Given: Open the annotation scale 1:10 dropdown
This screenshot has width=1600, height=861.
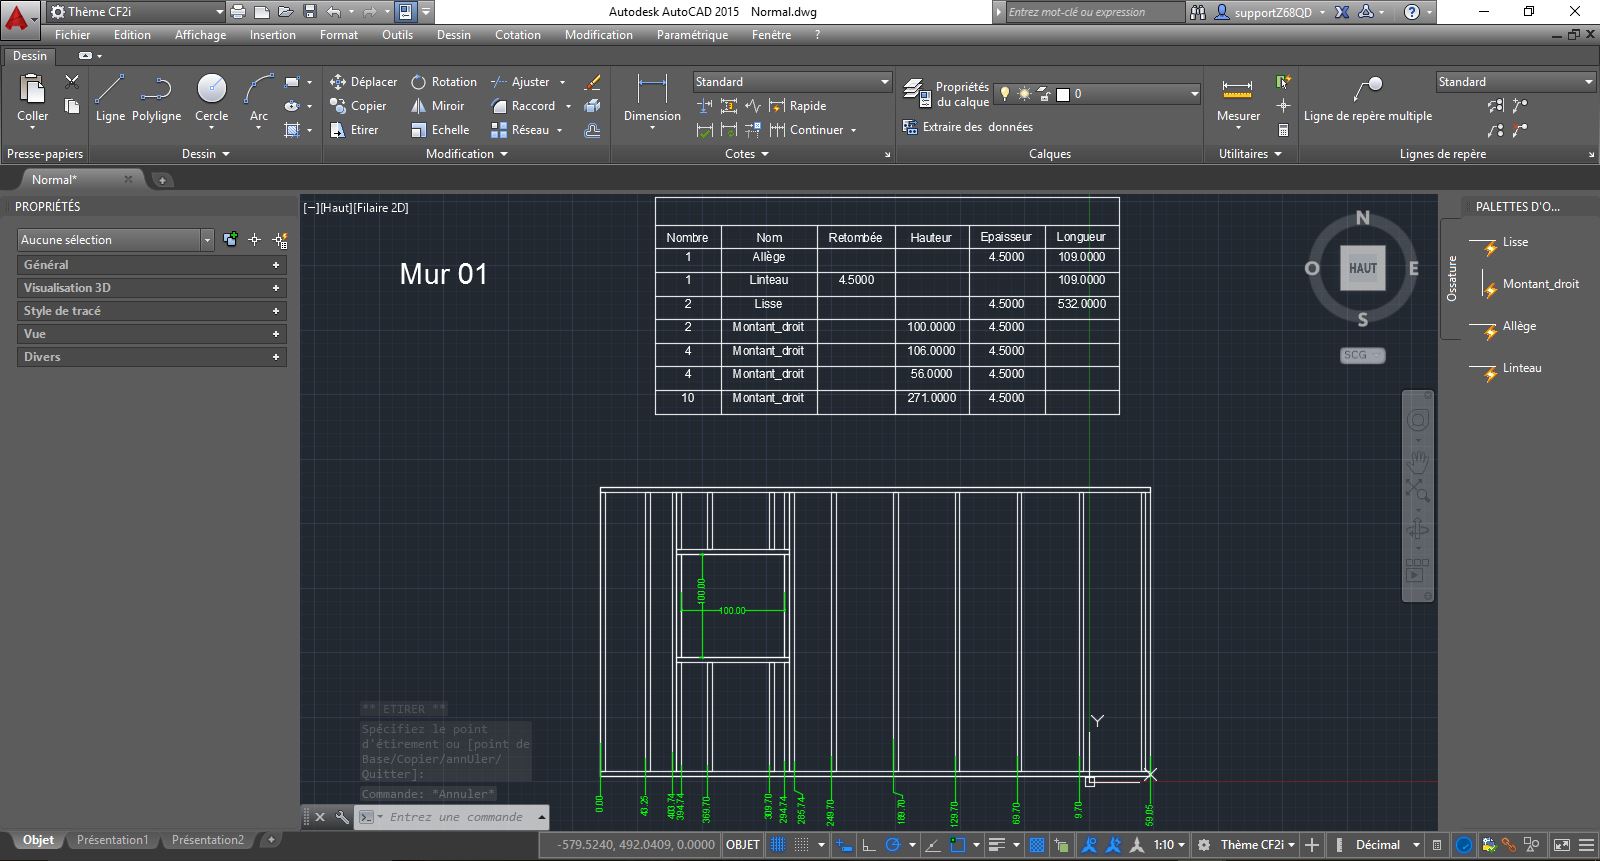Looking at the screenshot, I should pyautogui.click(x=1169, y=845).
